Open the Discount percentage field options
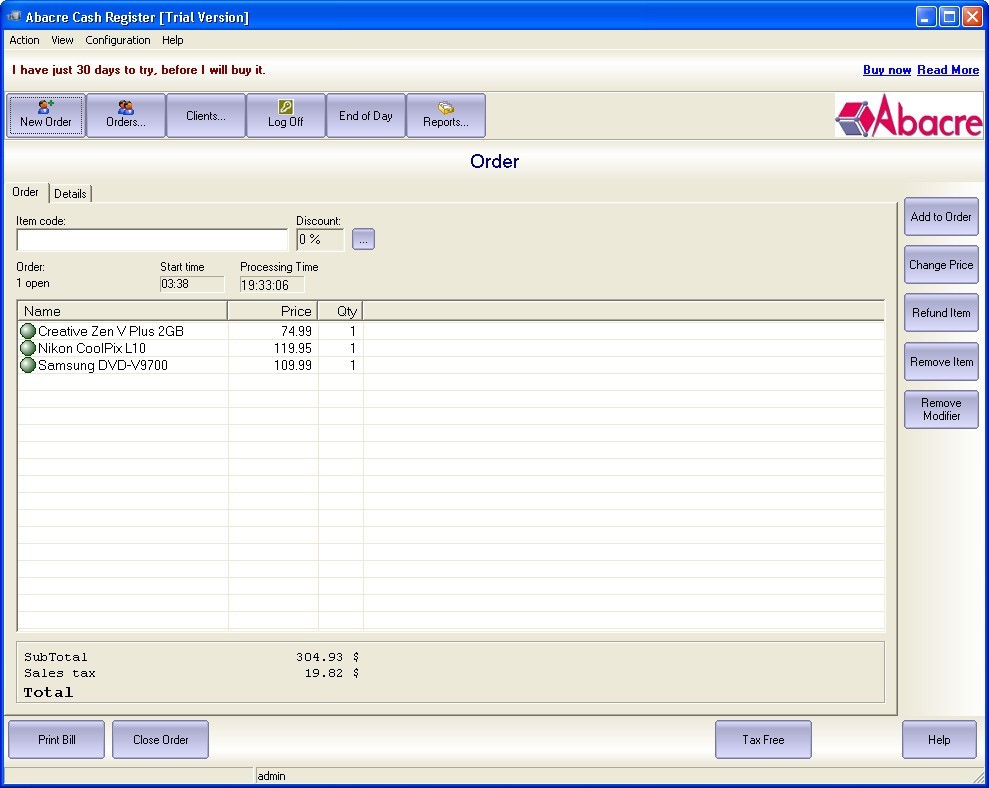Image resolution: width=989 pixels, height=788 pixels. click(318, 238)
